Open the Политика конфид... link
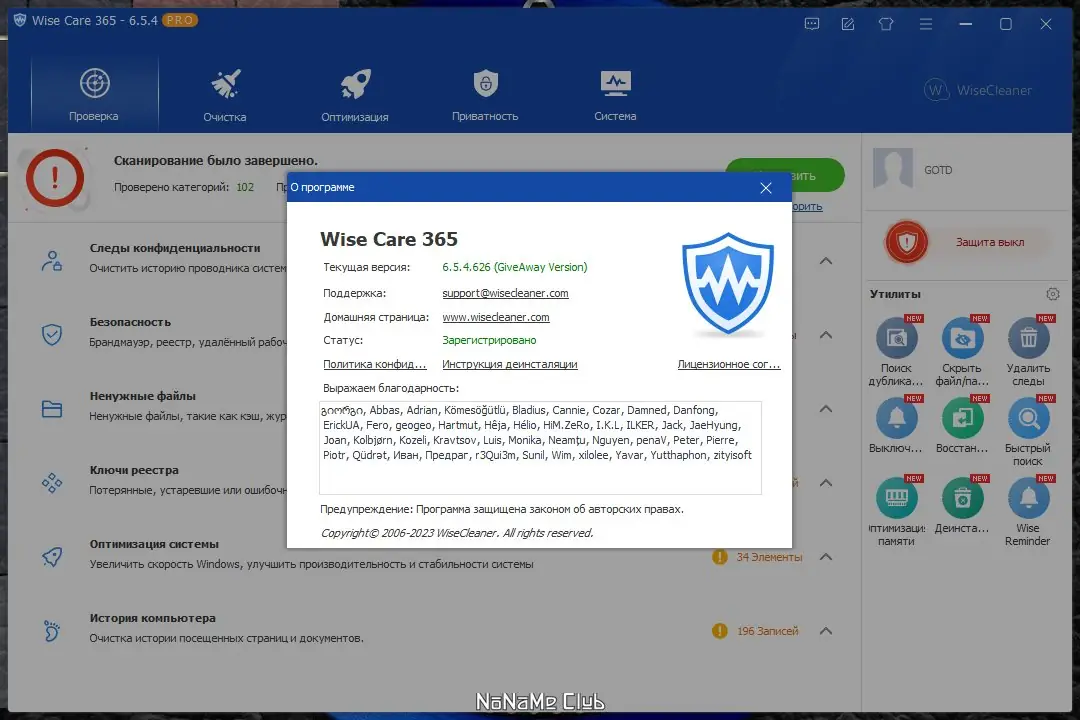The image size is (1080, 720). tap(375, 364)
